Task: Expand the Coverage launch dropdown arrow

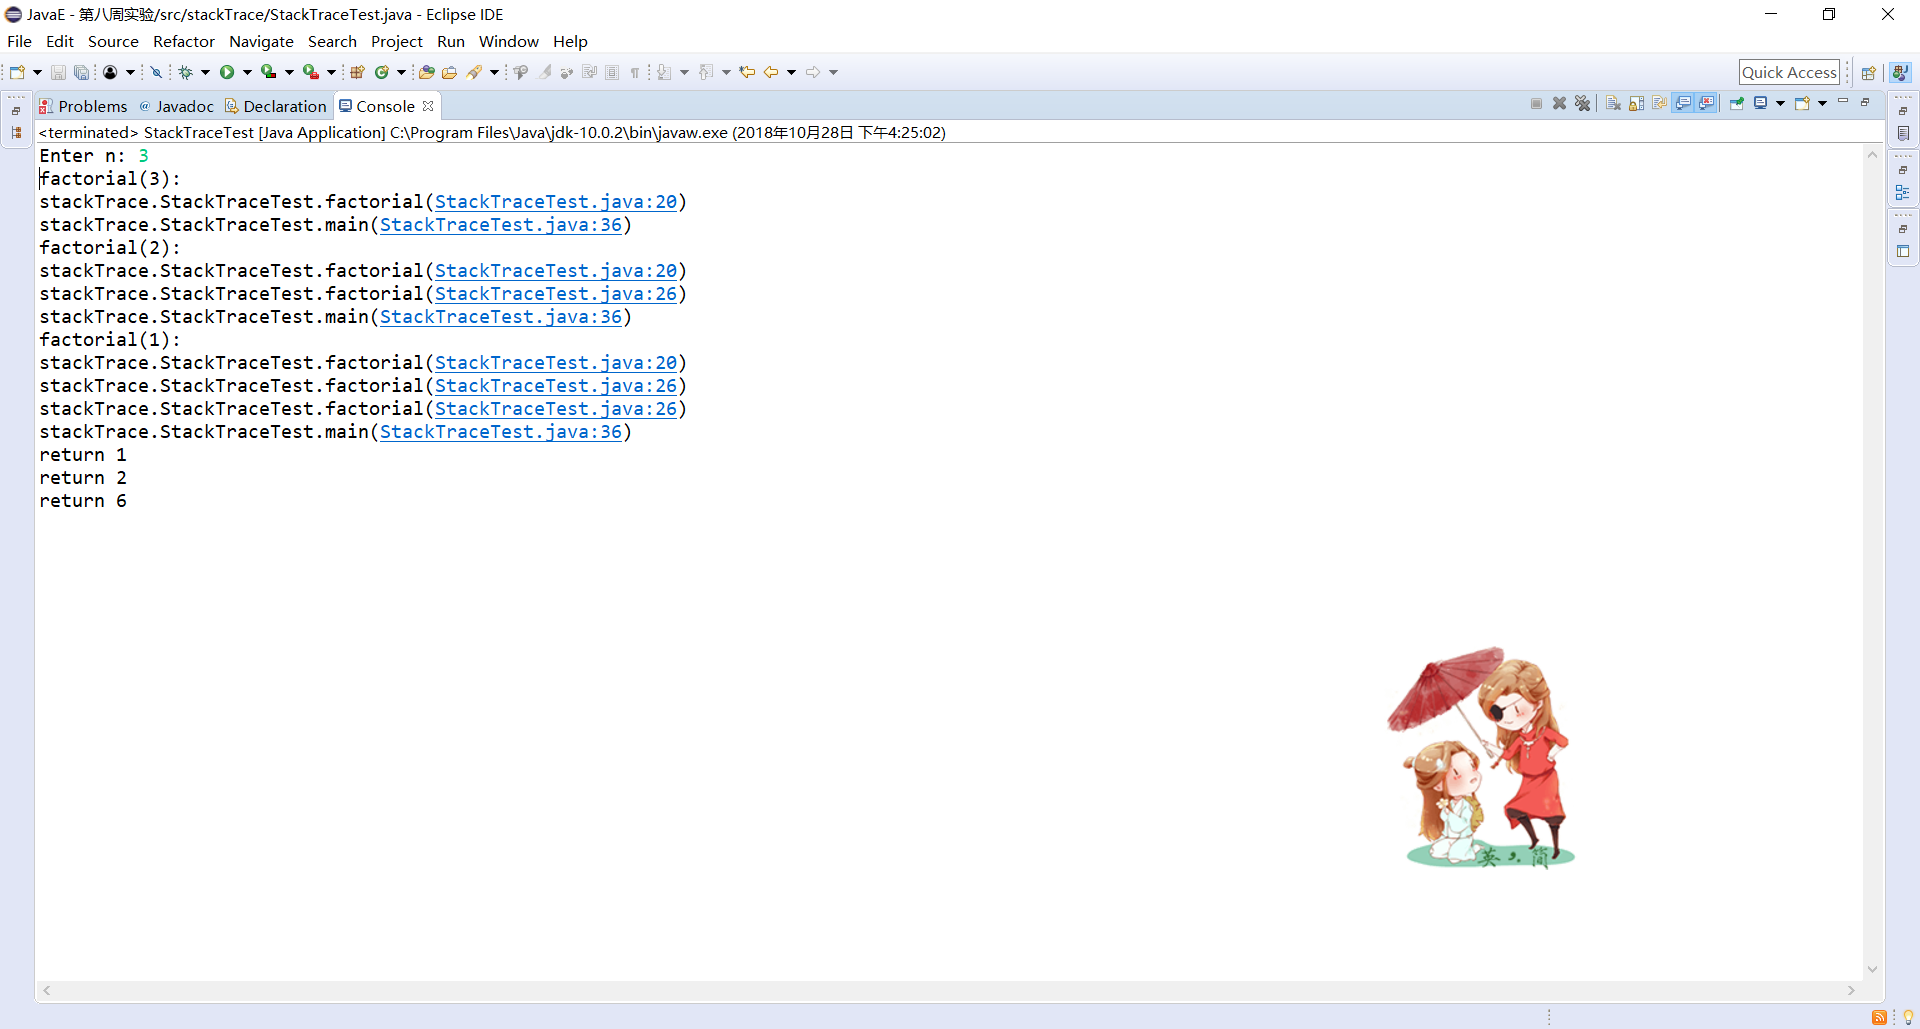Action: coord(289,72)
